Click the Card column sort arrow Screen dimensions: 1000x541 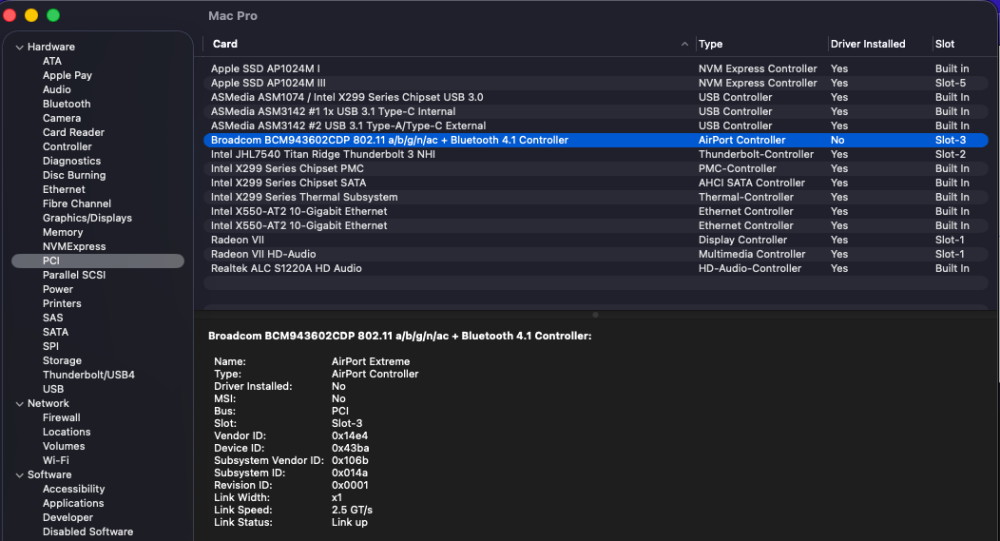point(684,44)
